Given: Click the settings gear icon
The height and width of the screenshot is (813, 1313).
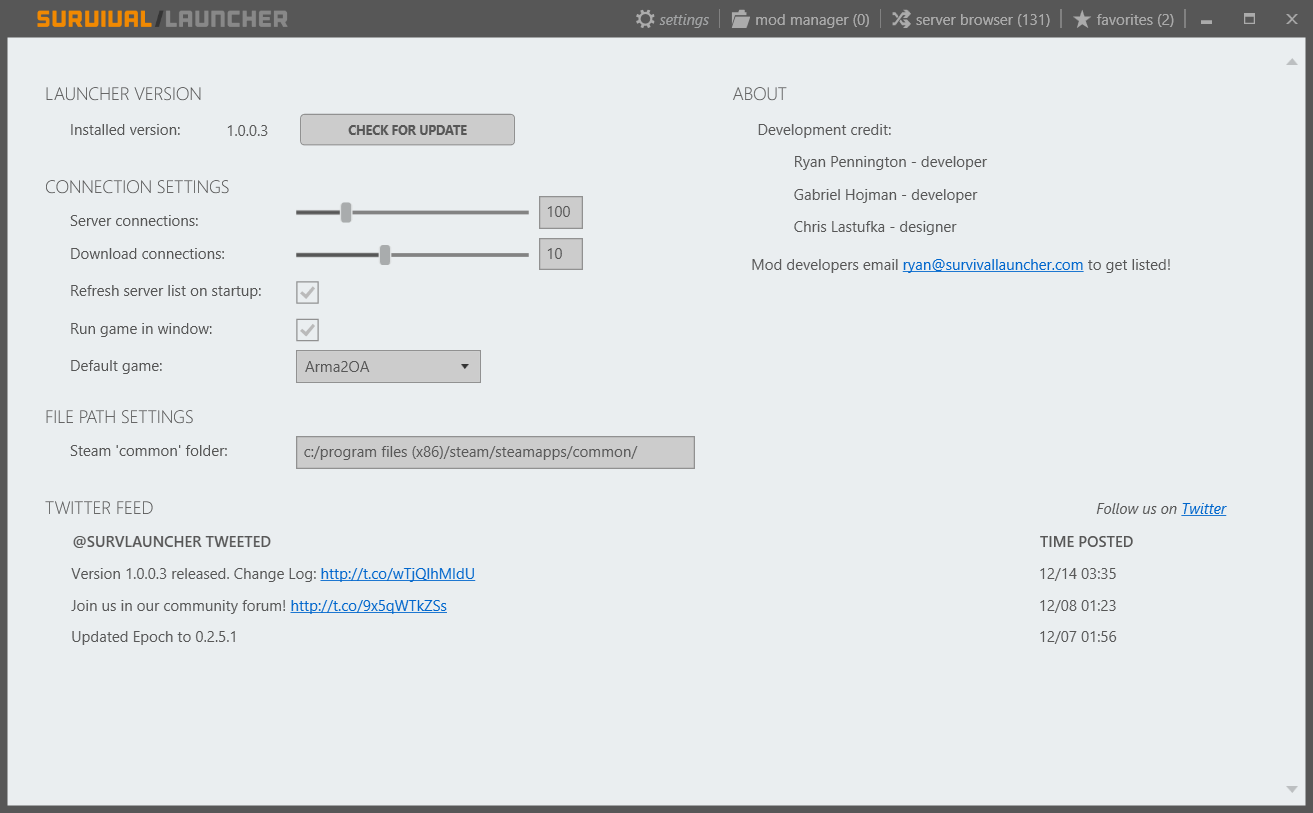Looking at the screenshot, I should tap(645, 19).
